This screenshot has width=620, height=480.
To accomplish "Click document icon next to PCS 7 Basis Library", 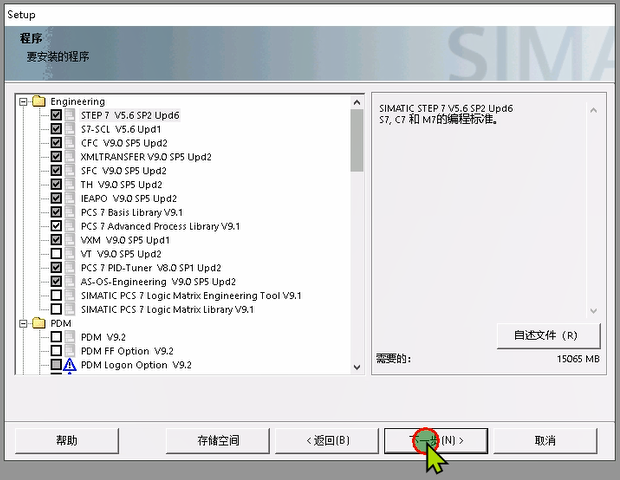I will tap(70, 212).
